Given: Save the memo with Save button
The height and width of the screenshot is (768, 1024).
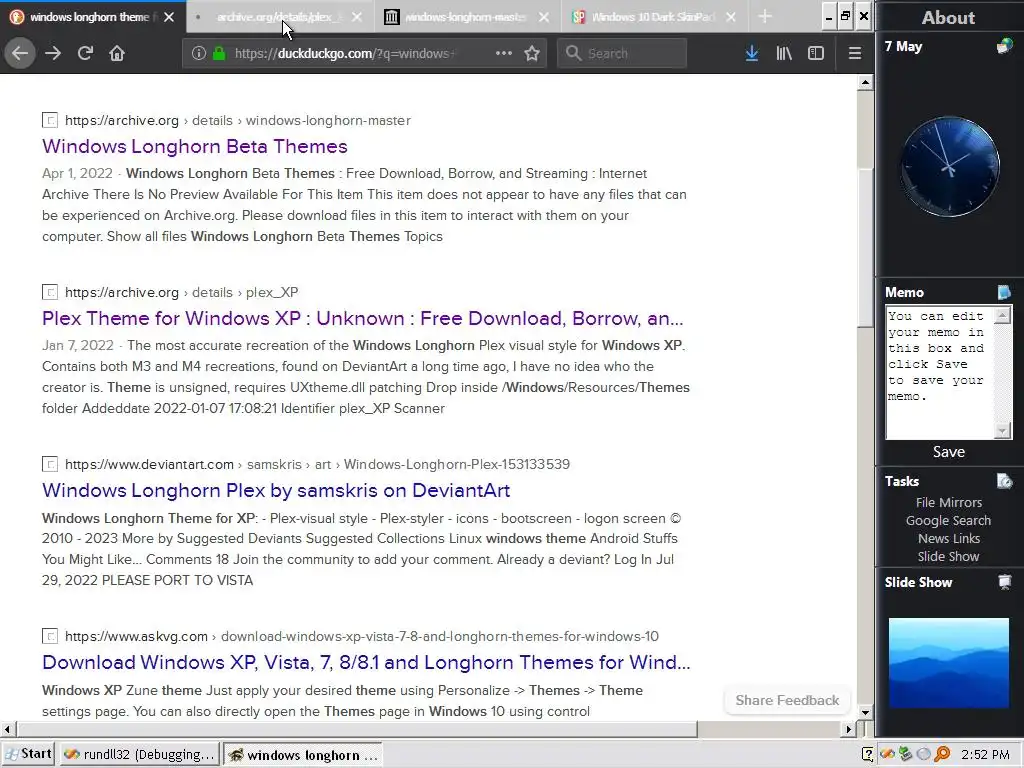Looking at the screenshot, I should 948,452.
